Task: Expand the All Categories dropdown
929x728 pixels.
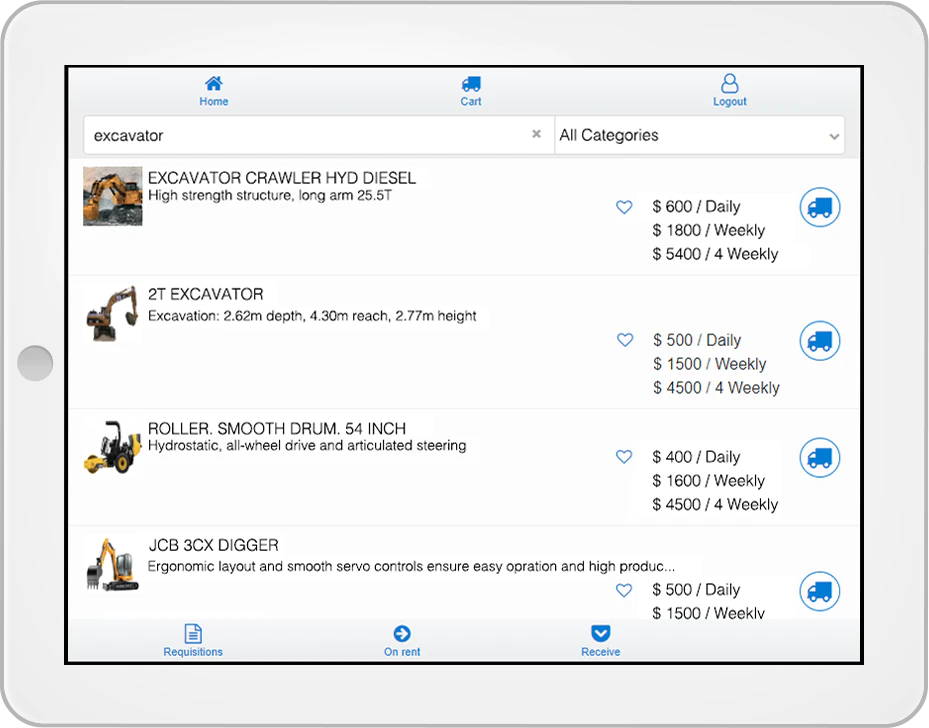Action: point(699,135)
